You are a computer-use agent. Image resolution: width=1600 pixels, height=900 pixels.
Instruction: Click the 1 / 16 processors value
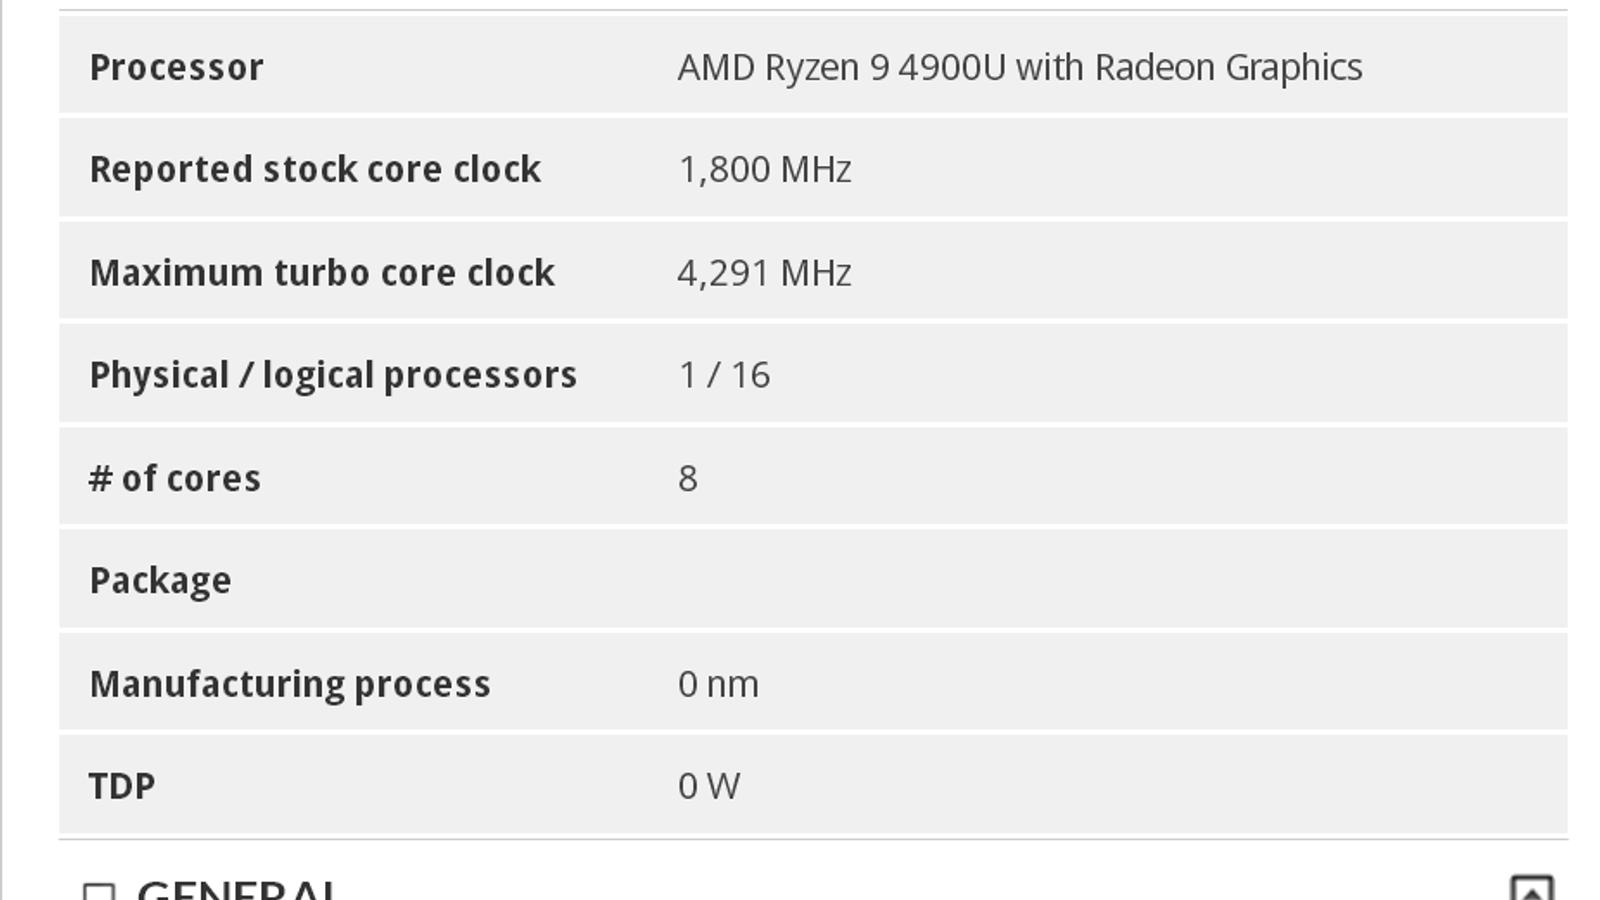click(724, 375)
